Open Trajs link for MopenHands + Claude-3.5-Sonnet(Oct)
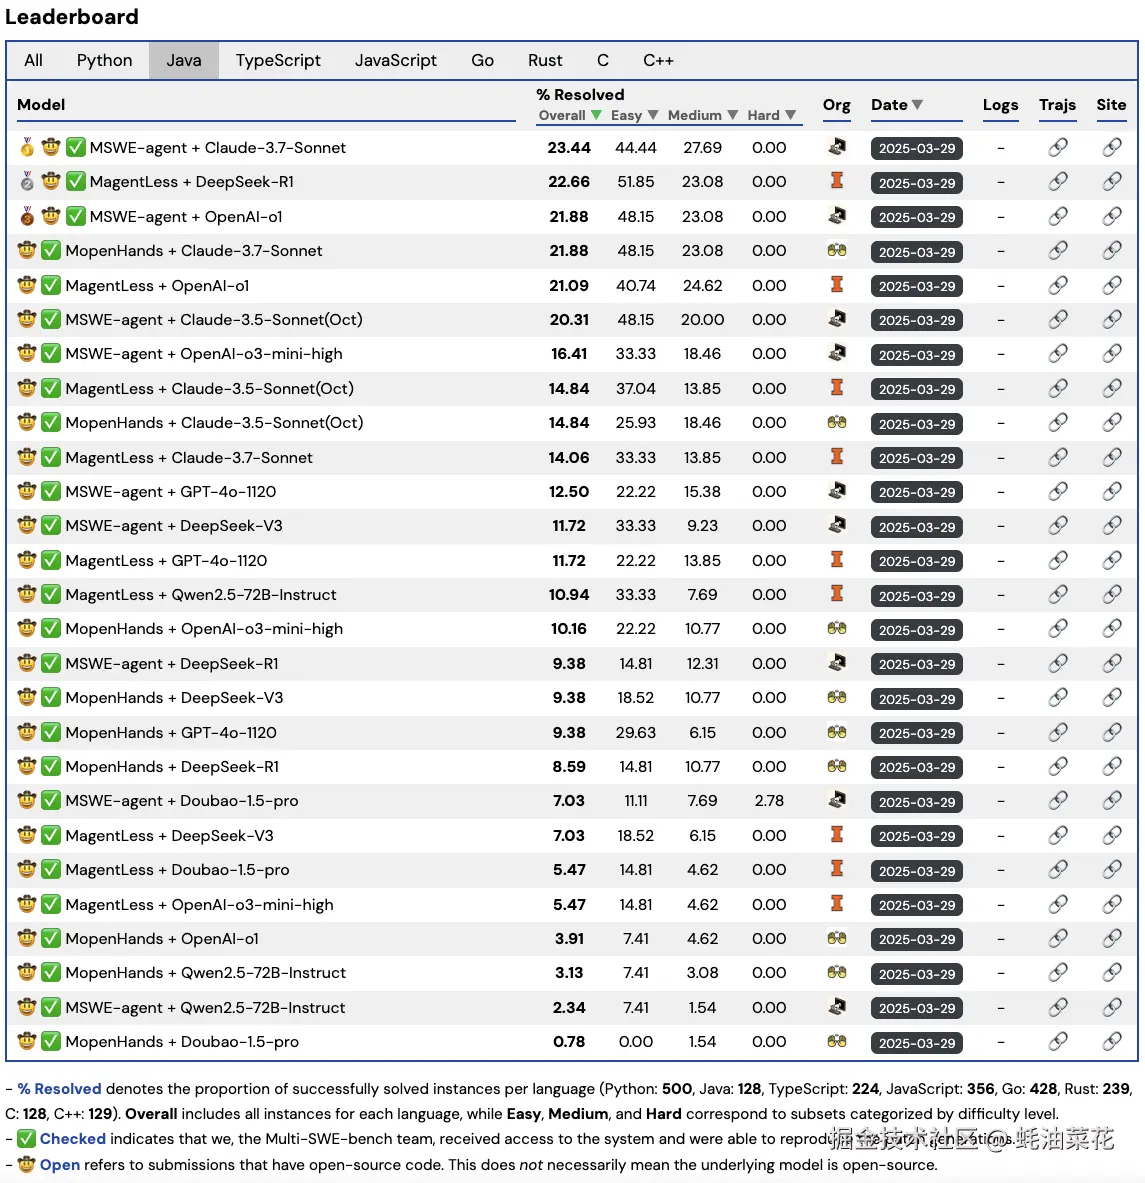The height and width of the screenshot is (1183, 1145). tap(1058, 422)
